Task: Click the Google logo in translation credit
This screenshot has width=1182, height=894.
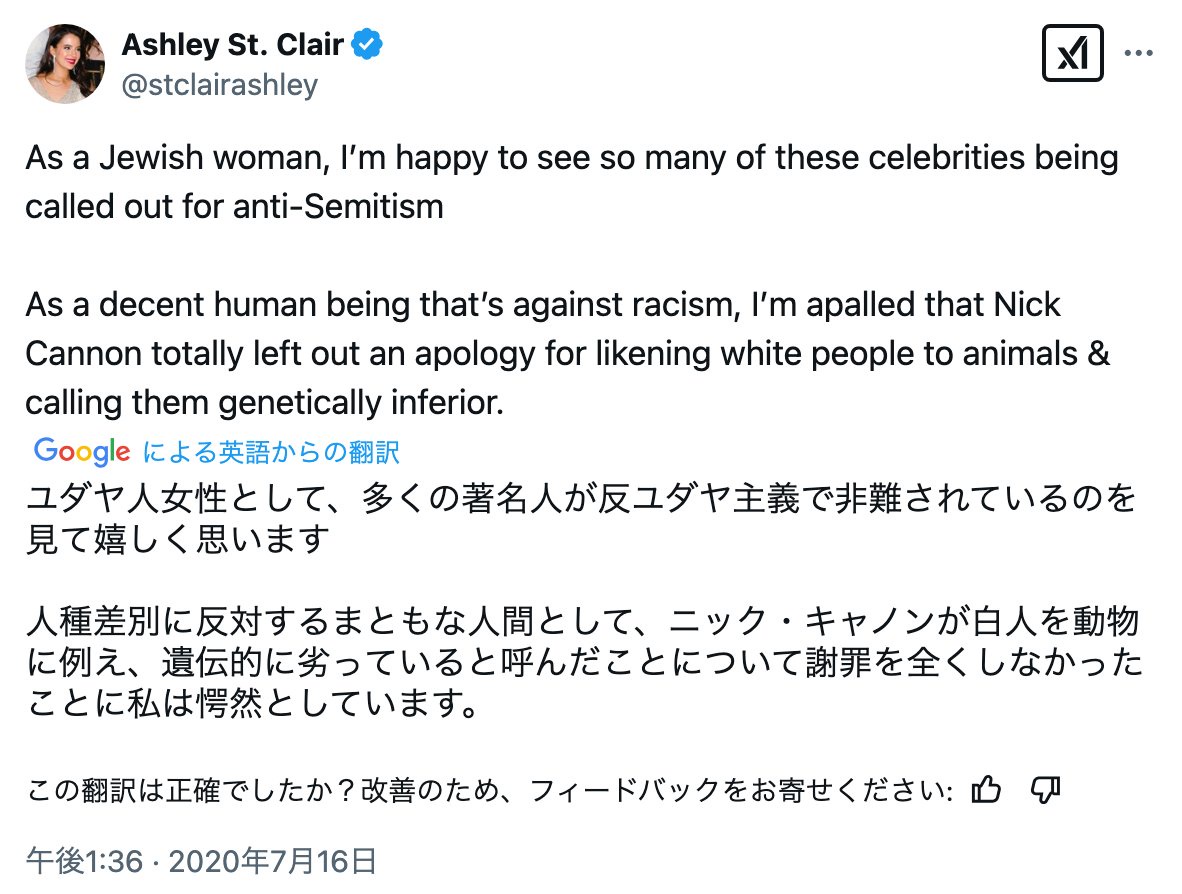Action: (82, 451)
